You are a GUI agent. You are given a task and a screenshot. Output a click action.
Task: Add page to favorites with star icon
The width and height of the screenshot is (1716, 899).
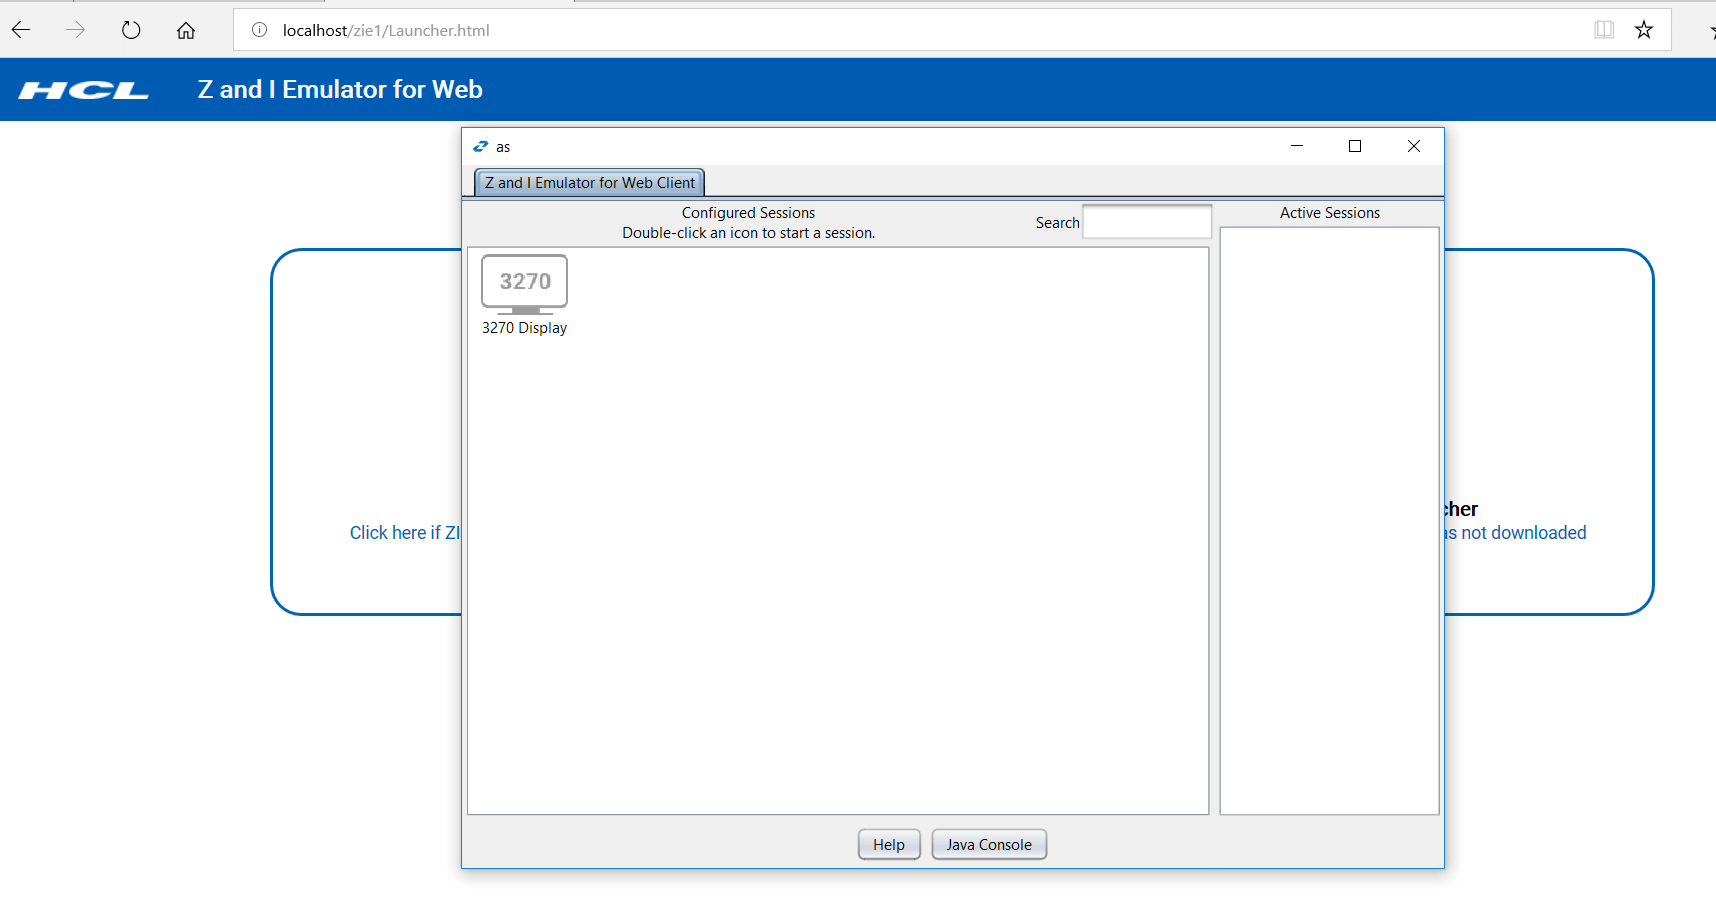(1644, 30)
